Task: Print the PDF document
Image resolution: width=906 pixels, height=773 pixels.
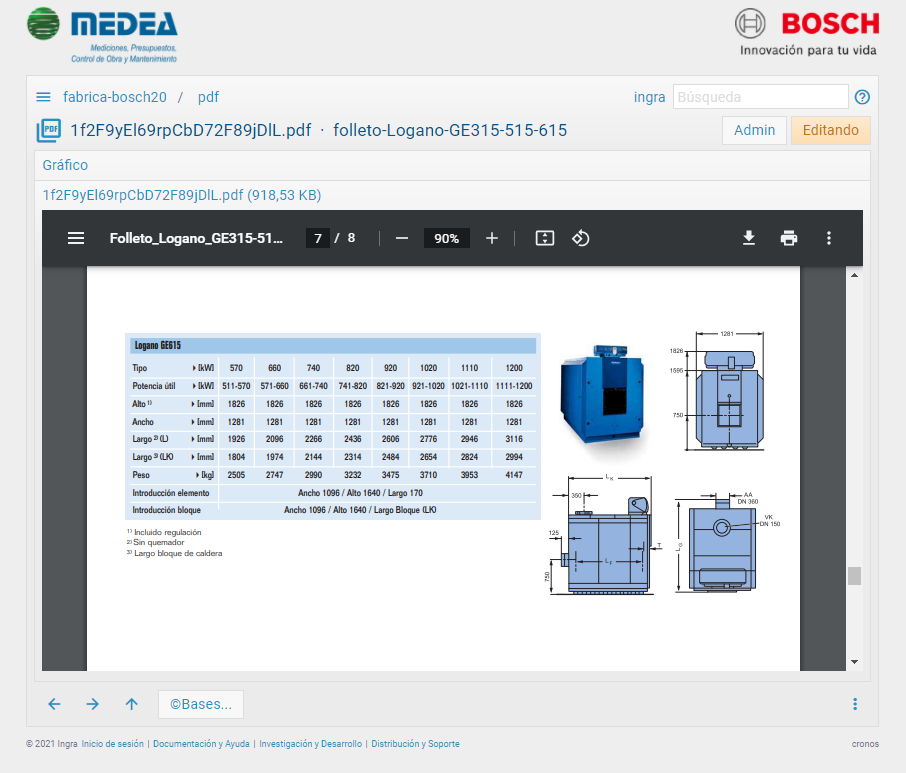Action: (x=789, y=238)
